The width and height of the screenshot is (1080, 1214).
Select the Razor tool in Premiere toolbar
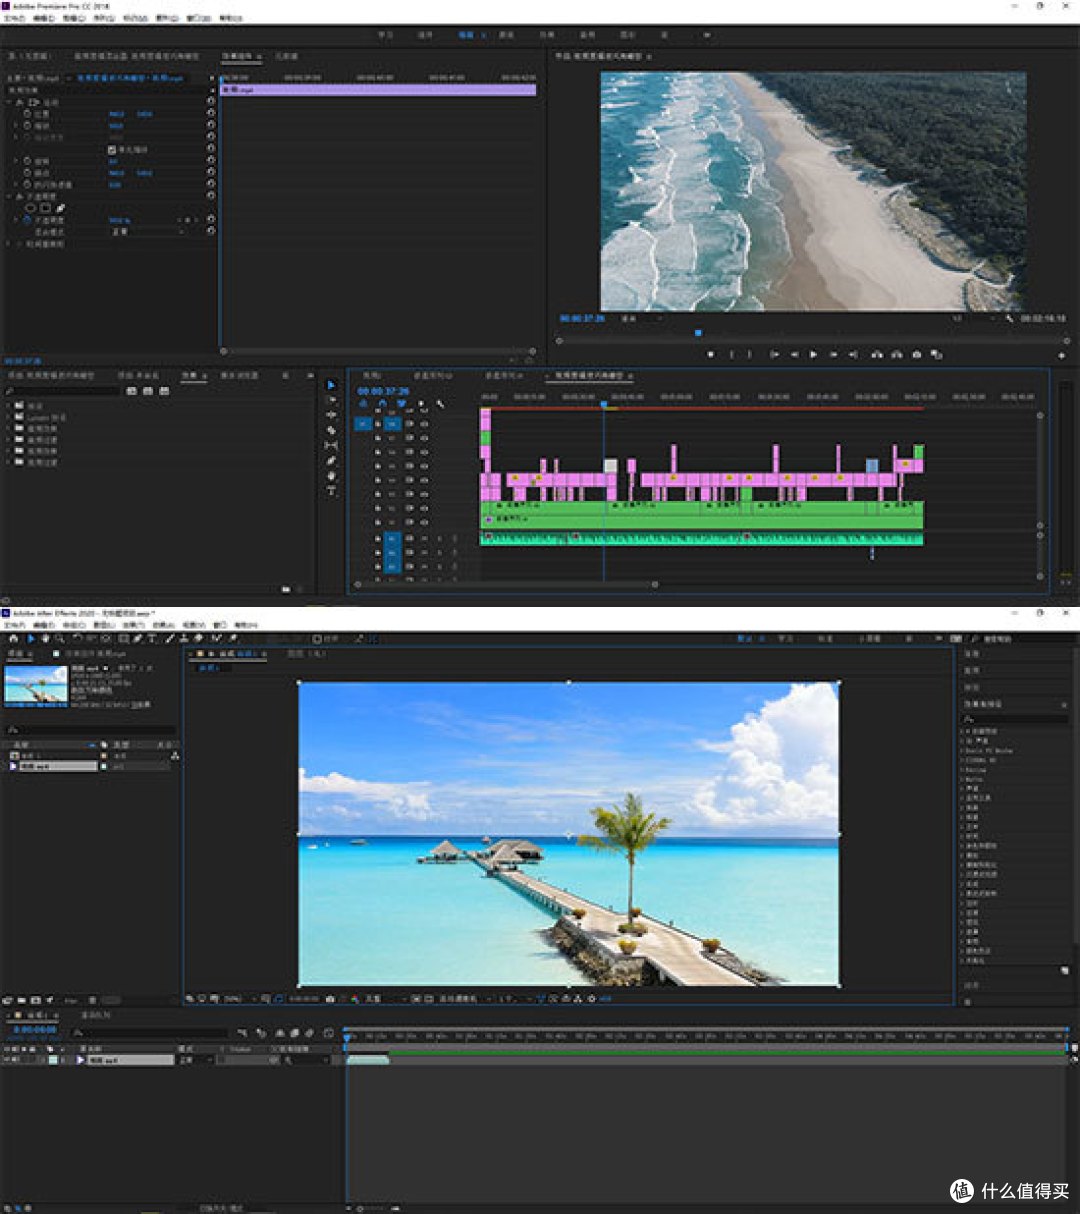(332, 430)
